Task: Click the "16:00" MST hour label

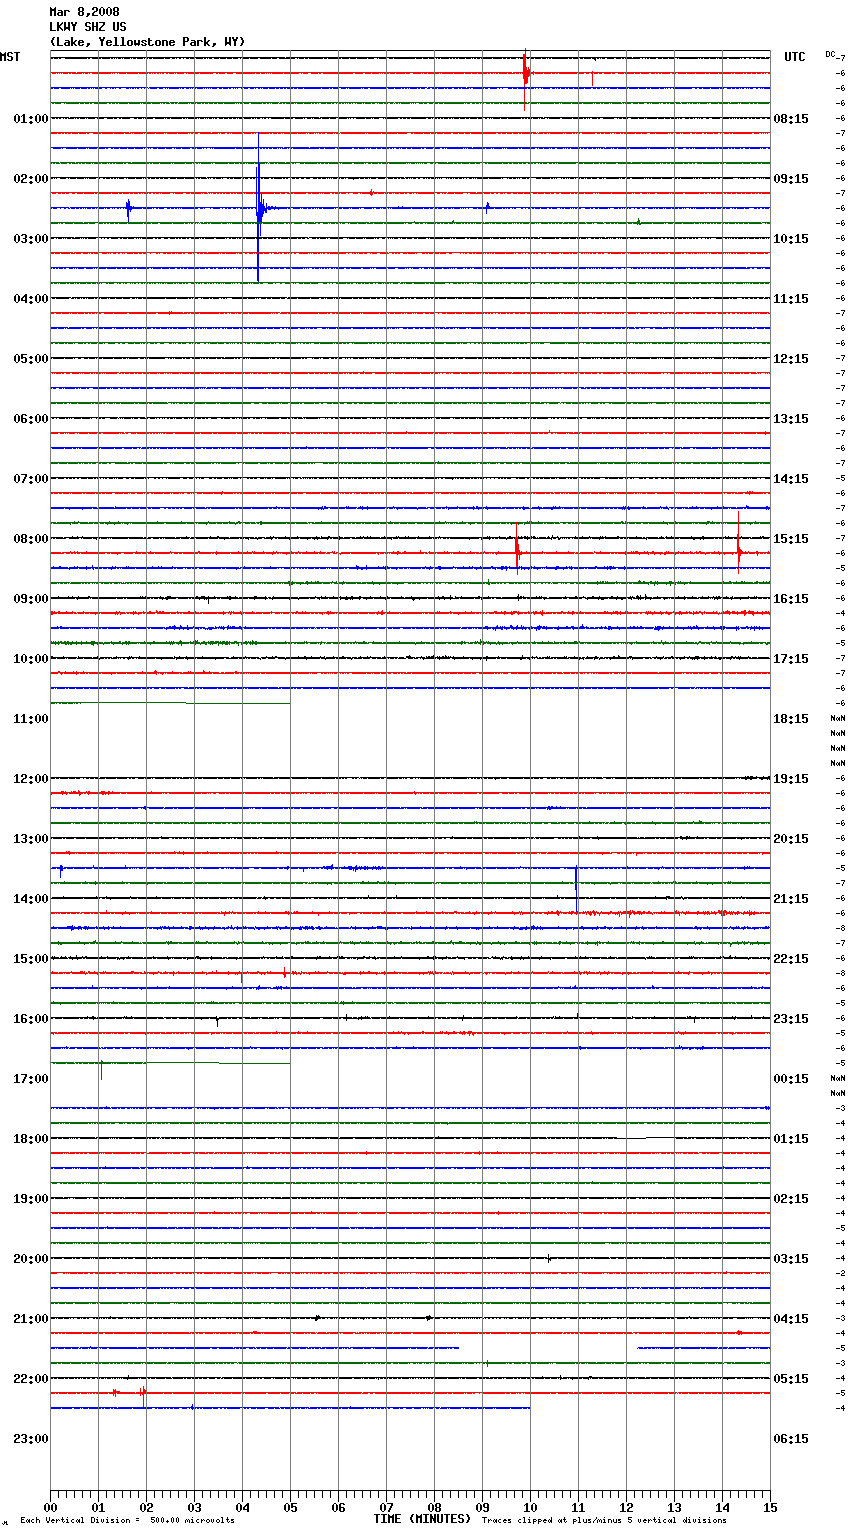Action: [x=31, y=1019]
